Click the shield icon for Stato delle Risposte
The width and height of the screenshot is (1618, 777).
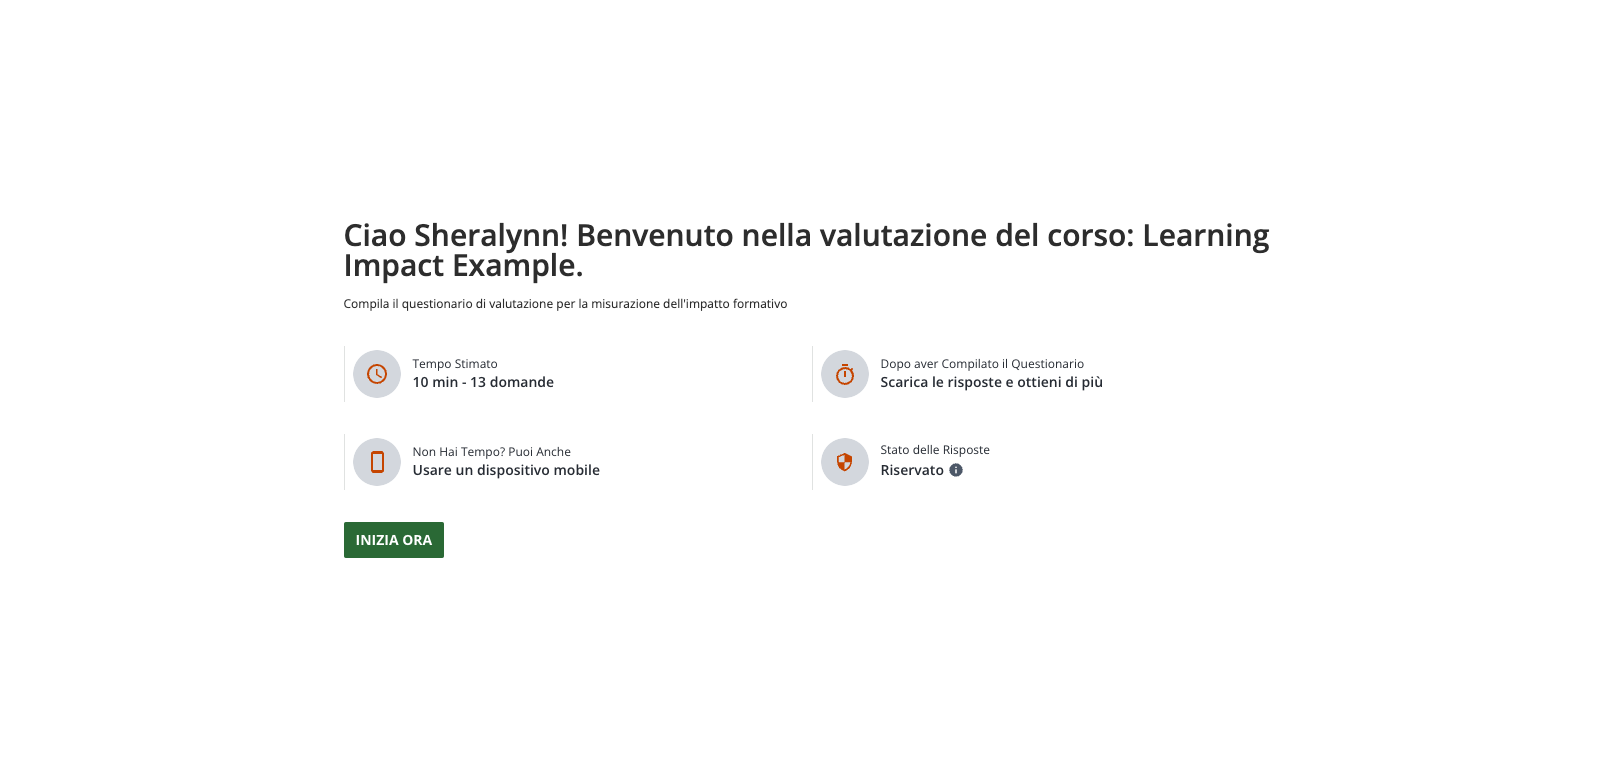coord(845,461)
